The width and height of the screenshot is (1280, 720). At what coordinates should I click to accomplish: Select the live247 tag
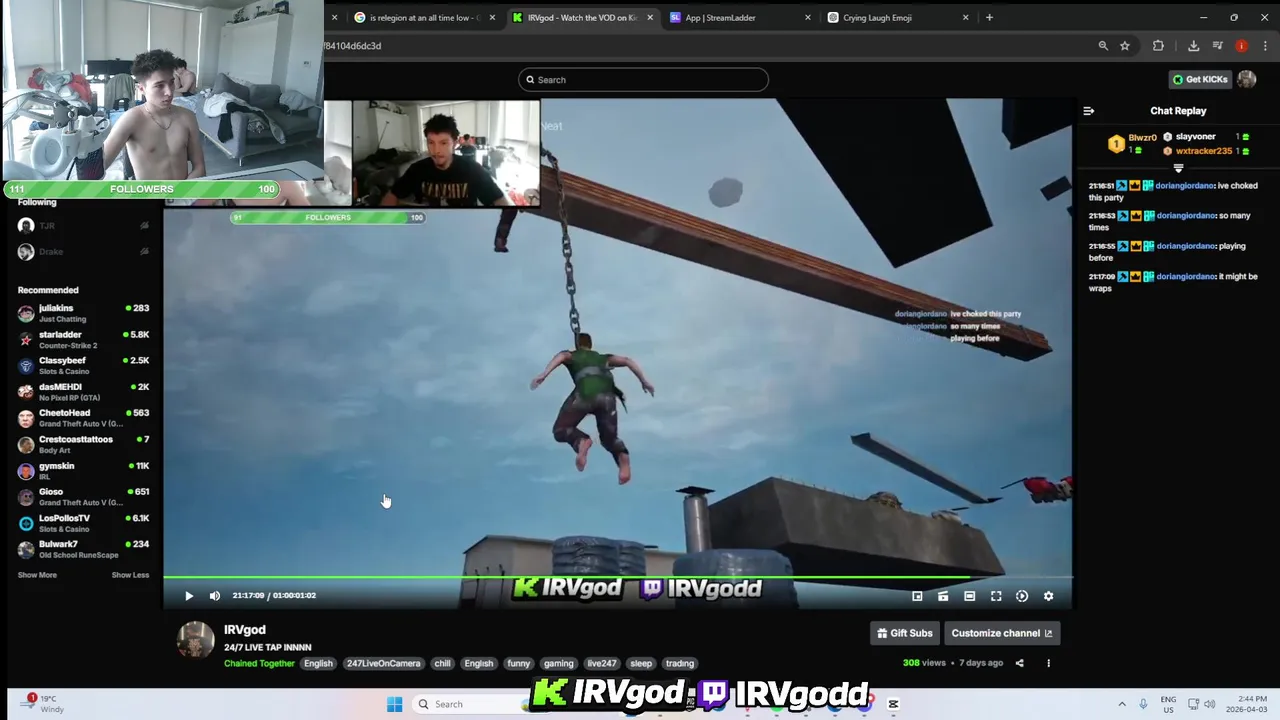(x=602, y=663)
